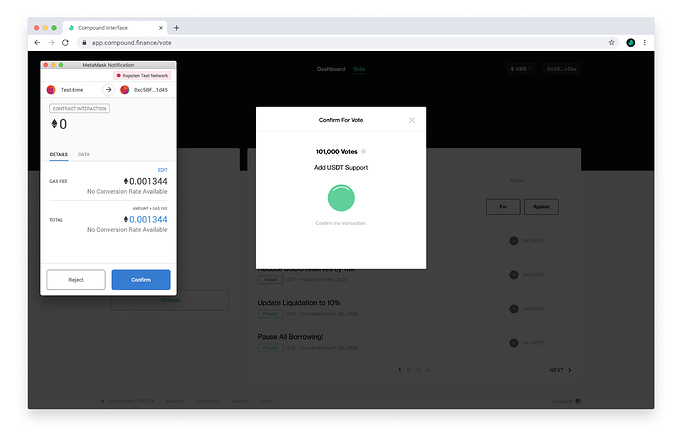Click the green loading spinner circle
Image resolution: width=690 pixels, height=440 pixels.
[341, 198]
